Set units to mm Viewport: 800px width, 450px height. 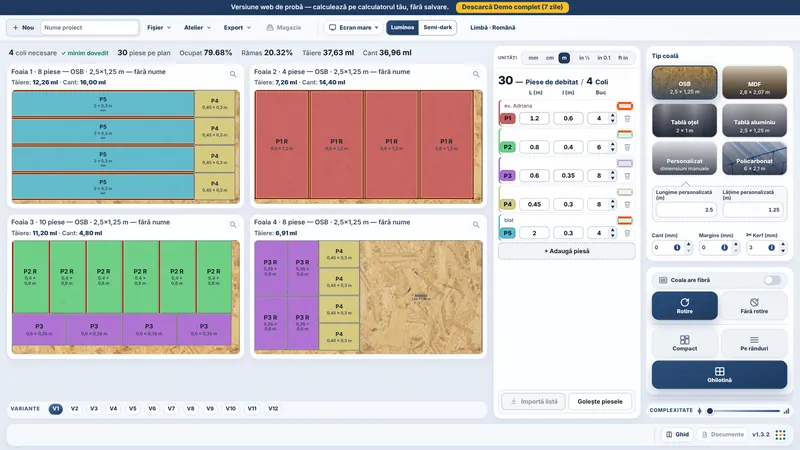[533, 58]
